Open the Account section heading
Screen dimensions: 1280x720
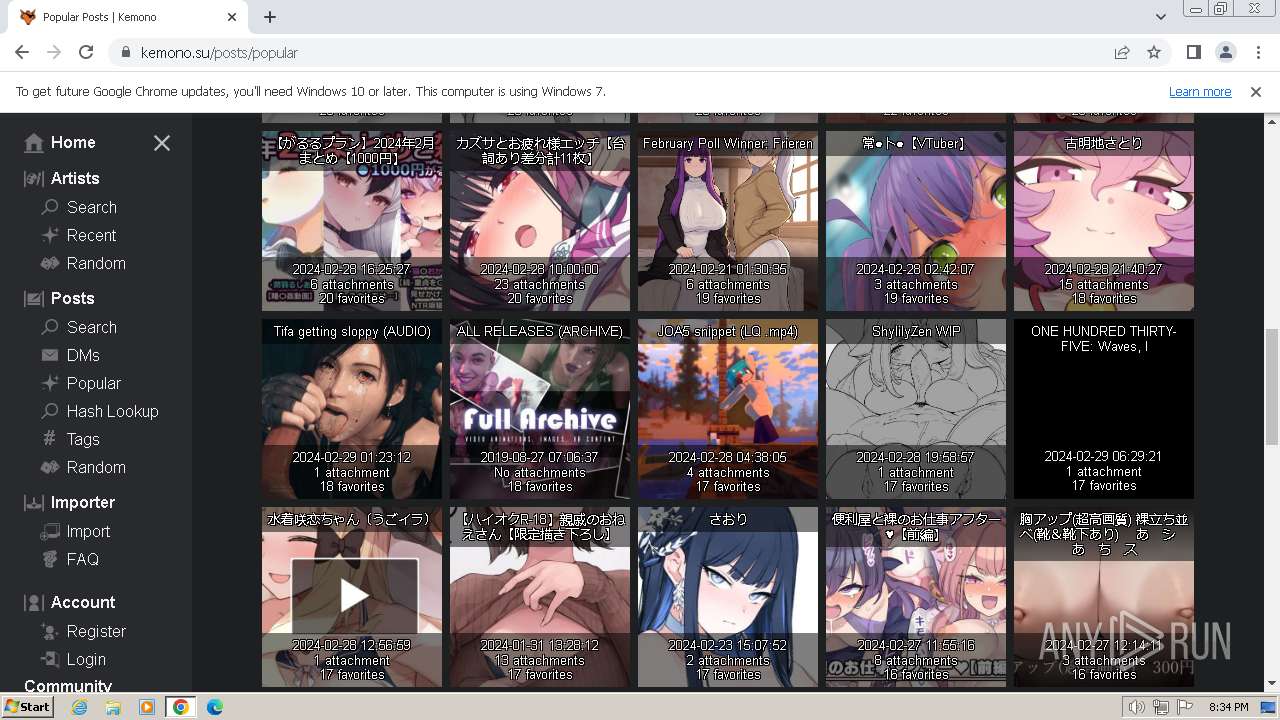tap(70, 602)
